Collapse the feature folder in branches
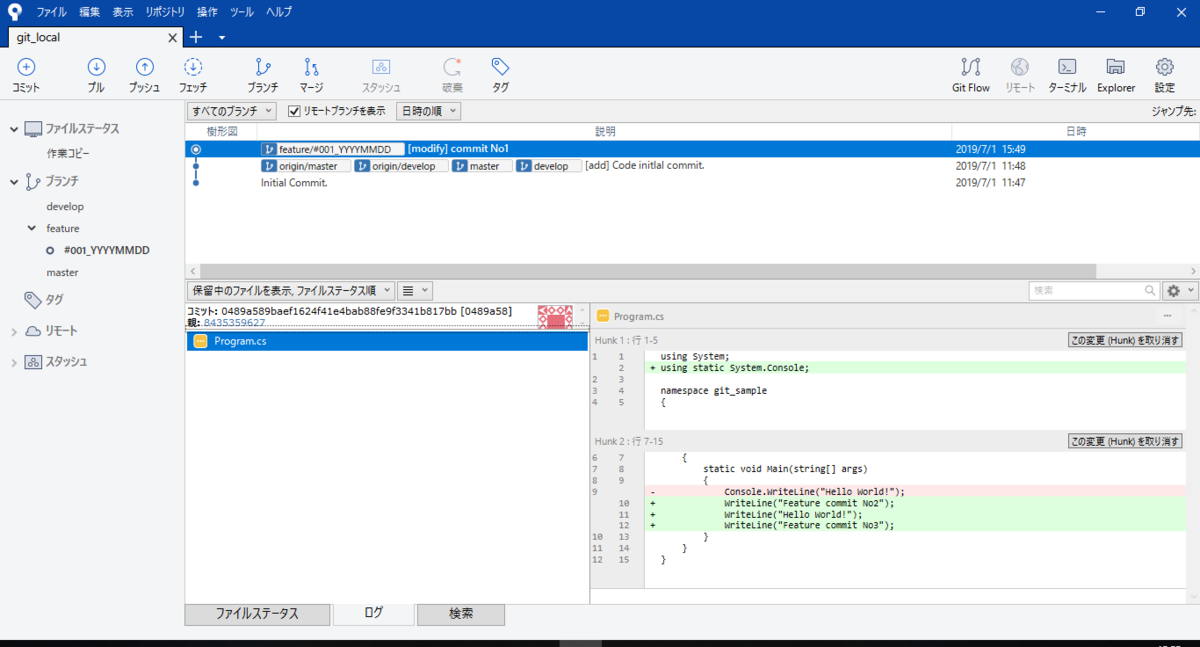The width and height of the screenshot is (1200, 647). pyautogui.click(x=32, y=228)
